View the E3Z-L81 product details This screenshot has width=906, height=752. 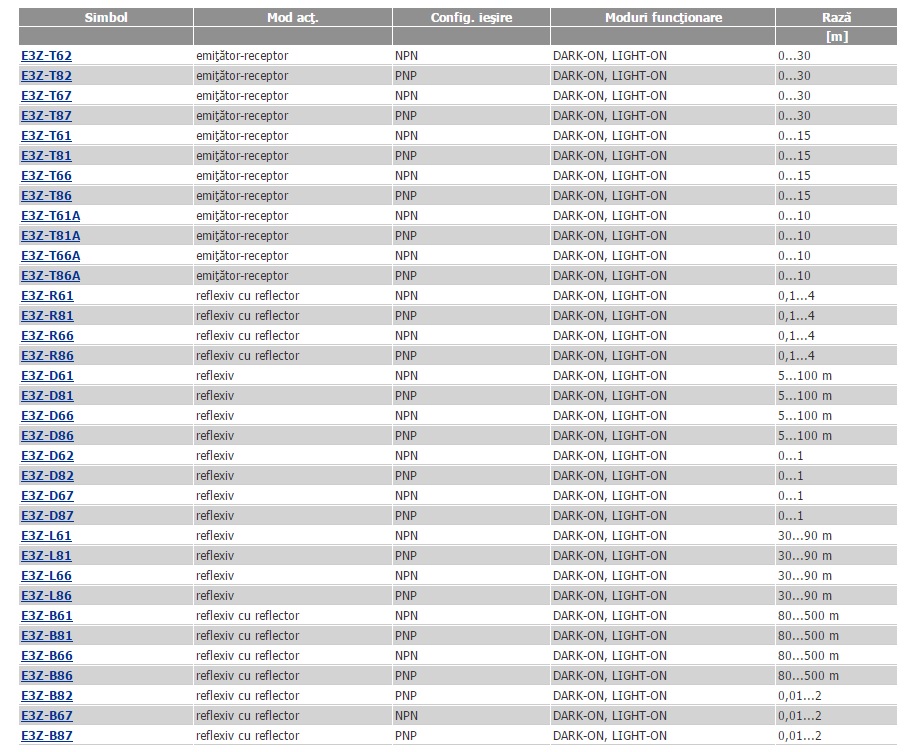click(x=46, y=556)
